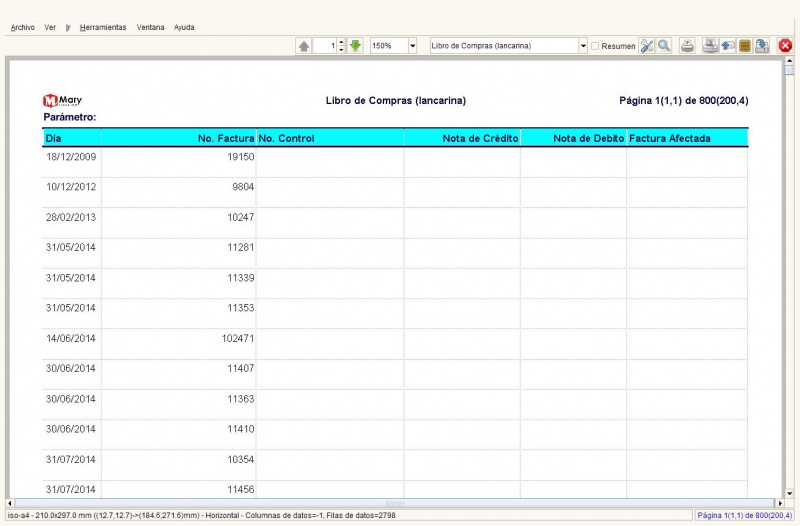
Task: Select date cell 10/12/2012
Action: pyautogui.click(x=71, y=187)
